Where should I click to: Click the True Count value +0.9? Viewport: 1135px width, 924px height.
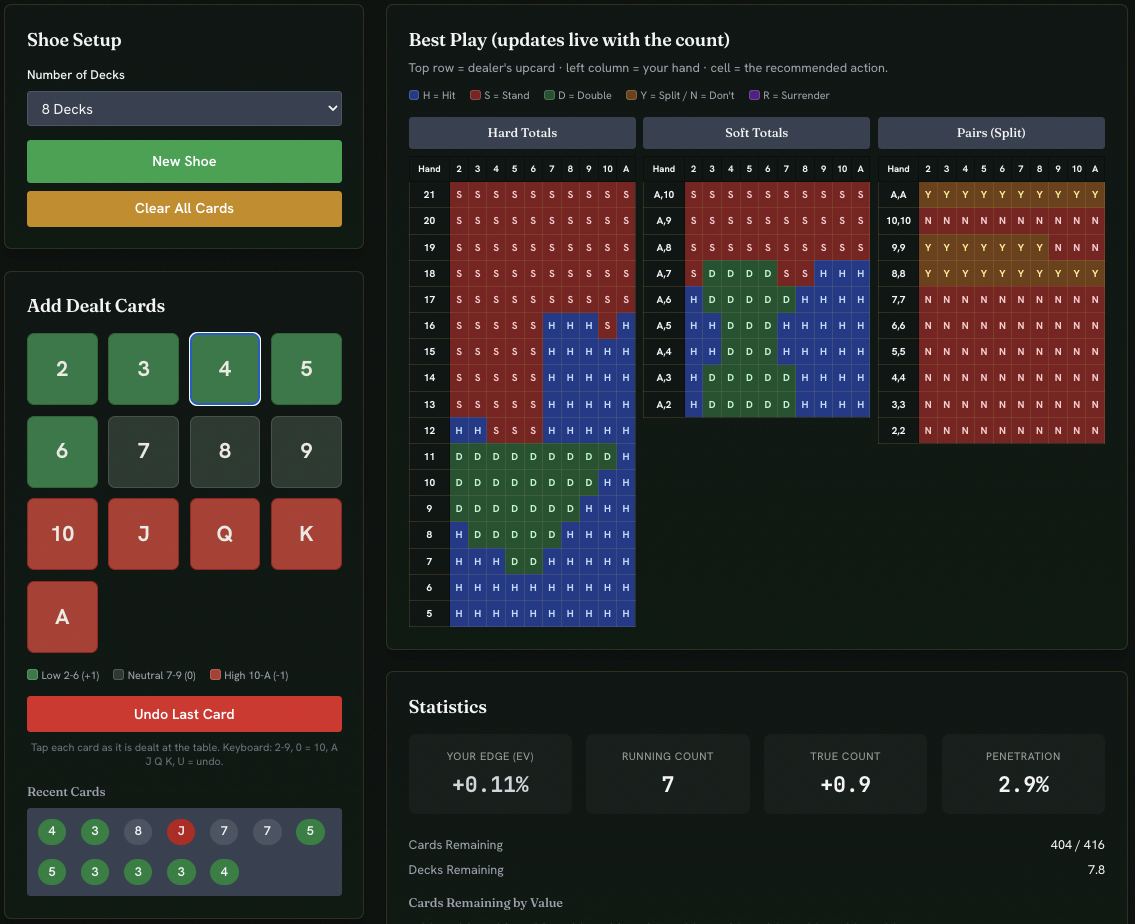tap(845, 784)
